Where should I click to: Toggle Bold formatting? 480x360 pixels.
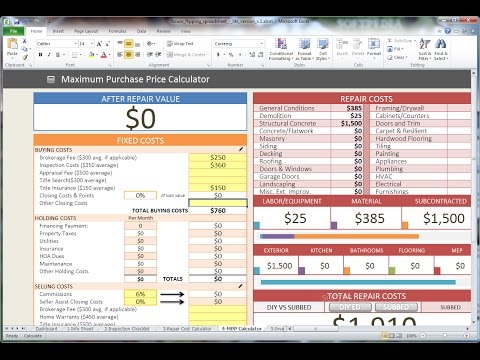[40, 54]
